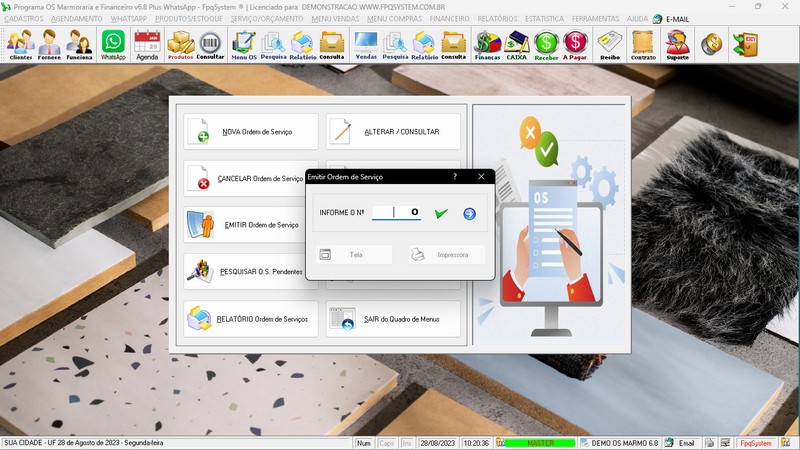Click RELATÓRIO Ordem de Serviços button
Viewport: 800px width, 450px height.
[x=251, y=320]
